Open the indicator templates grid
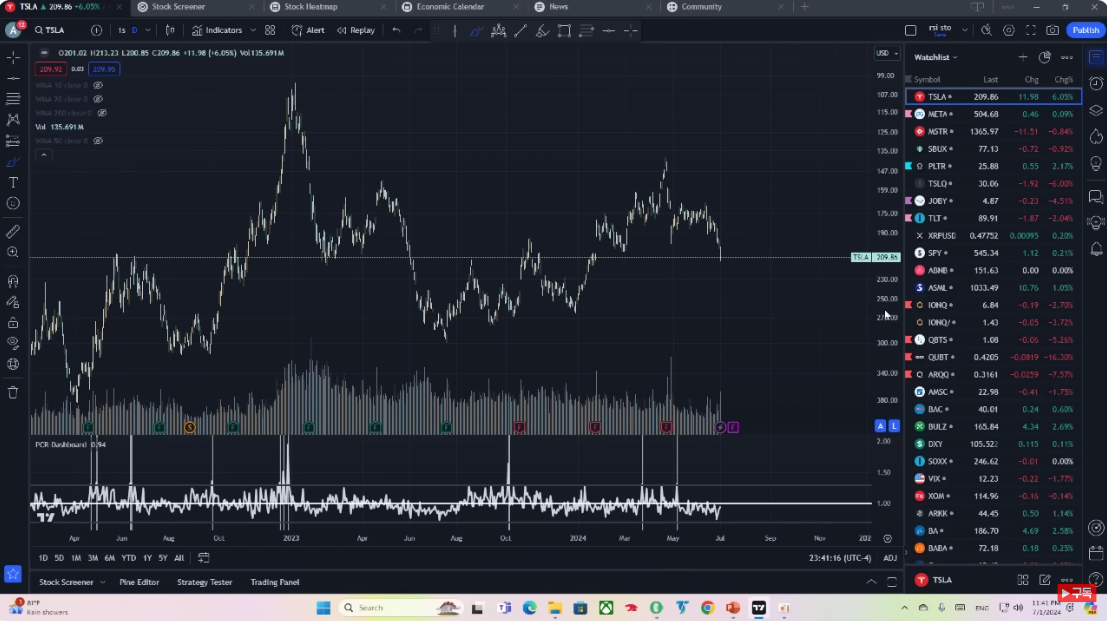The width and height of the screenshot is (1107, 621). [270, 30]
